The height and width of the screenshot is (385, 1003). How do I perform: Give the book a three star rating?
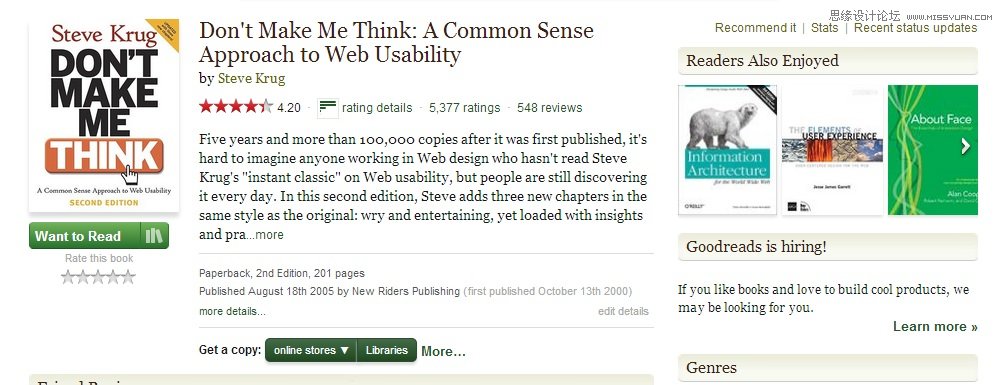click(x=98, y=277)
